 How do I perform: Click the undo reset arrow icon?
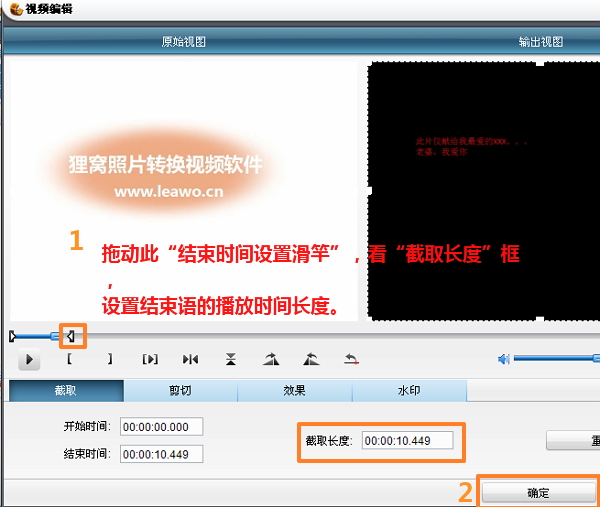(x=351, y=359)
